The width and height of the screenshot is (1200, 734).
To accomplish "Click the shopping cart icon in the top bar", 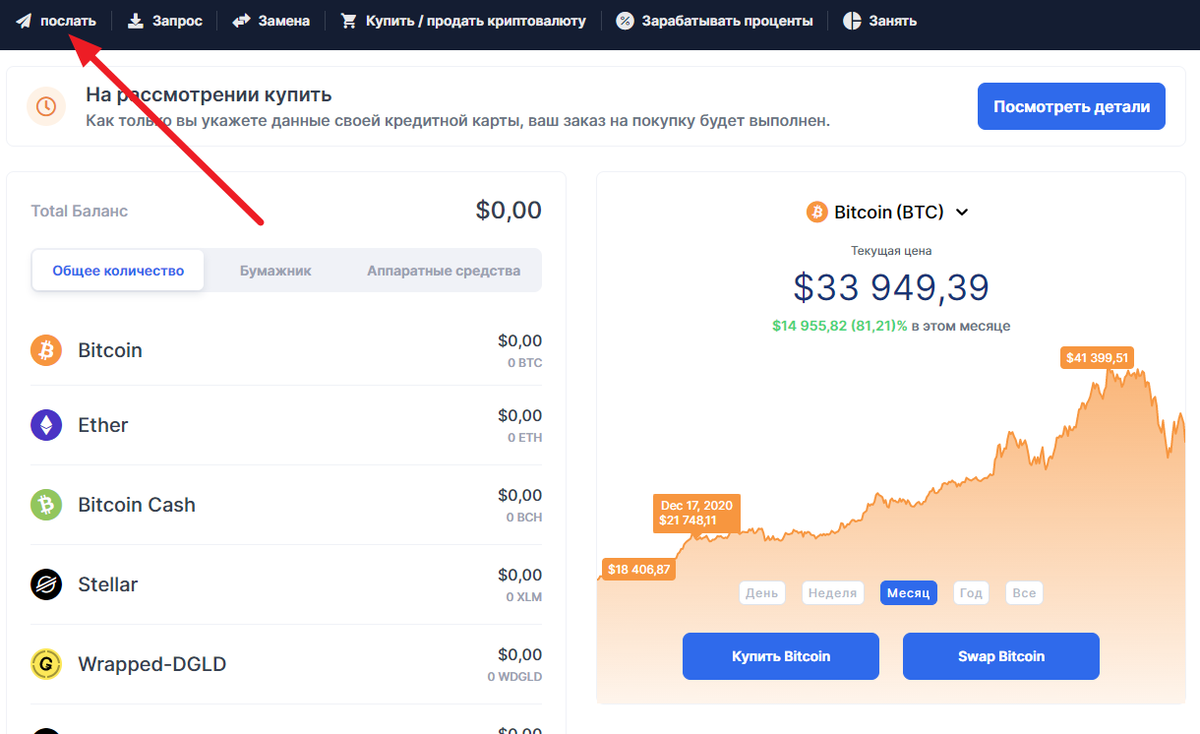I will point(348,21).
